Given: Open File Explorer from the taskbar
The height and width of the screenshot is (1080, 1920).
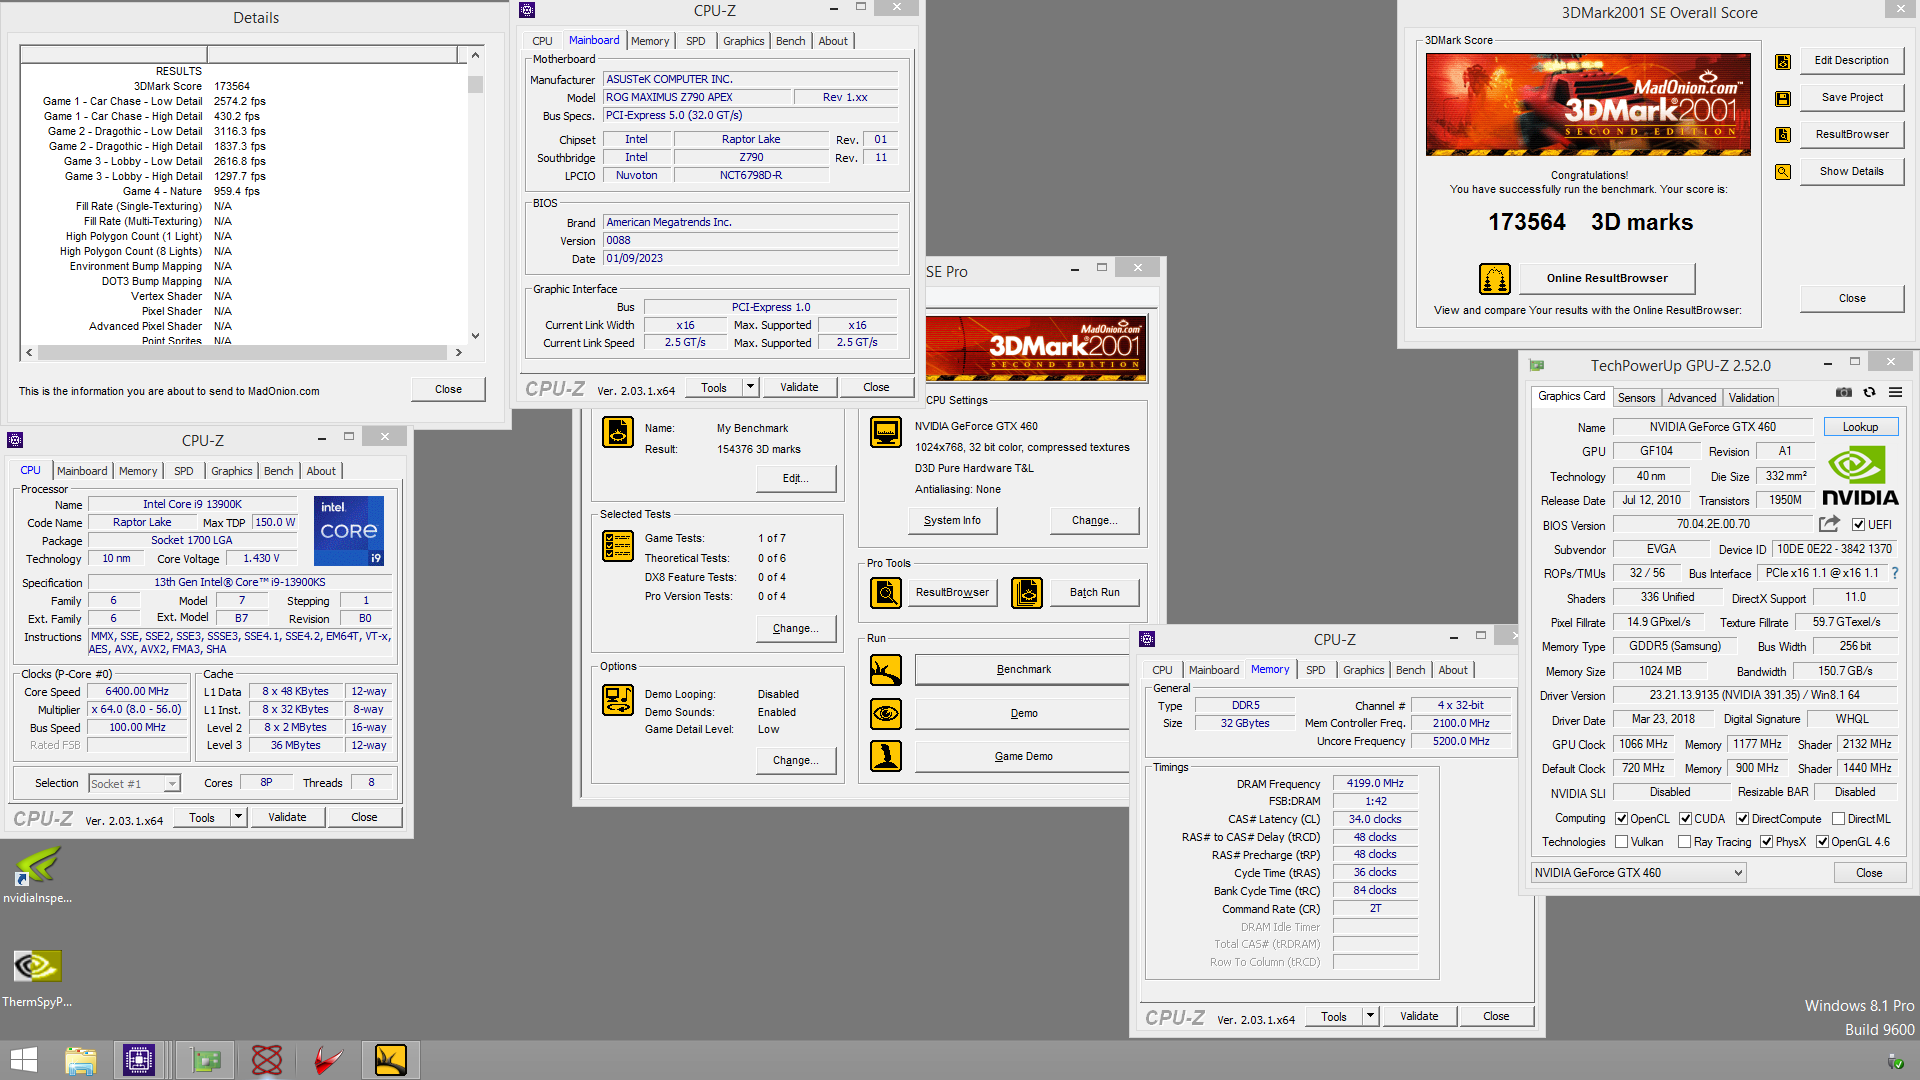Looking at the screenshot, I should [x=80, y=1060].
